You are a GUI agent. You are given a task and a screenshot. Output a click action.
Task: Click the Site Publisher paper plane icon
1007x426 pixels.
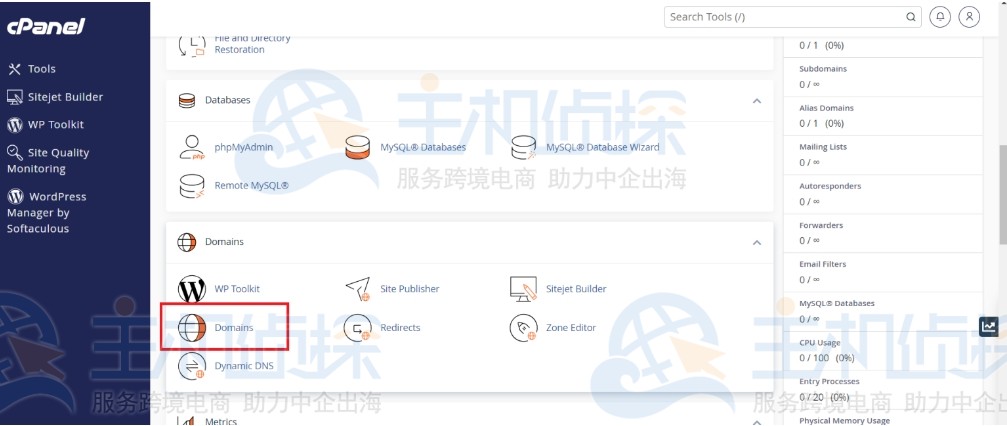point(358,289)
